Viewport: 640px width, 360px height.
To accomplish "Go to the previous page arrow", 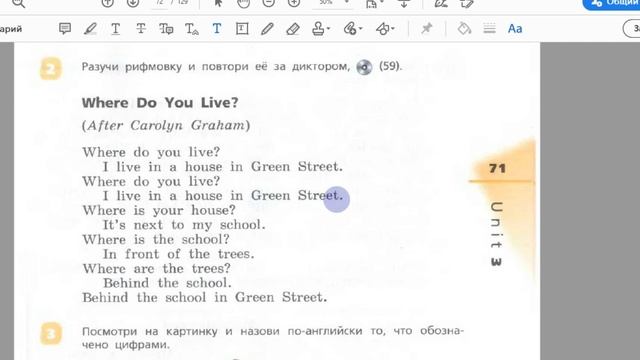I will pos(107,3).
